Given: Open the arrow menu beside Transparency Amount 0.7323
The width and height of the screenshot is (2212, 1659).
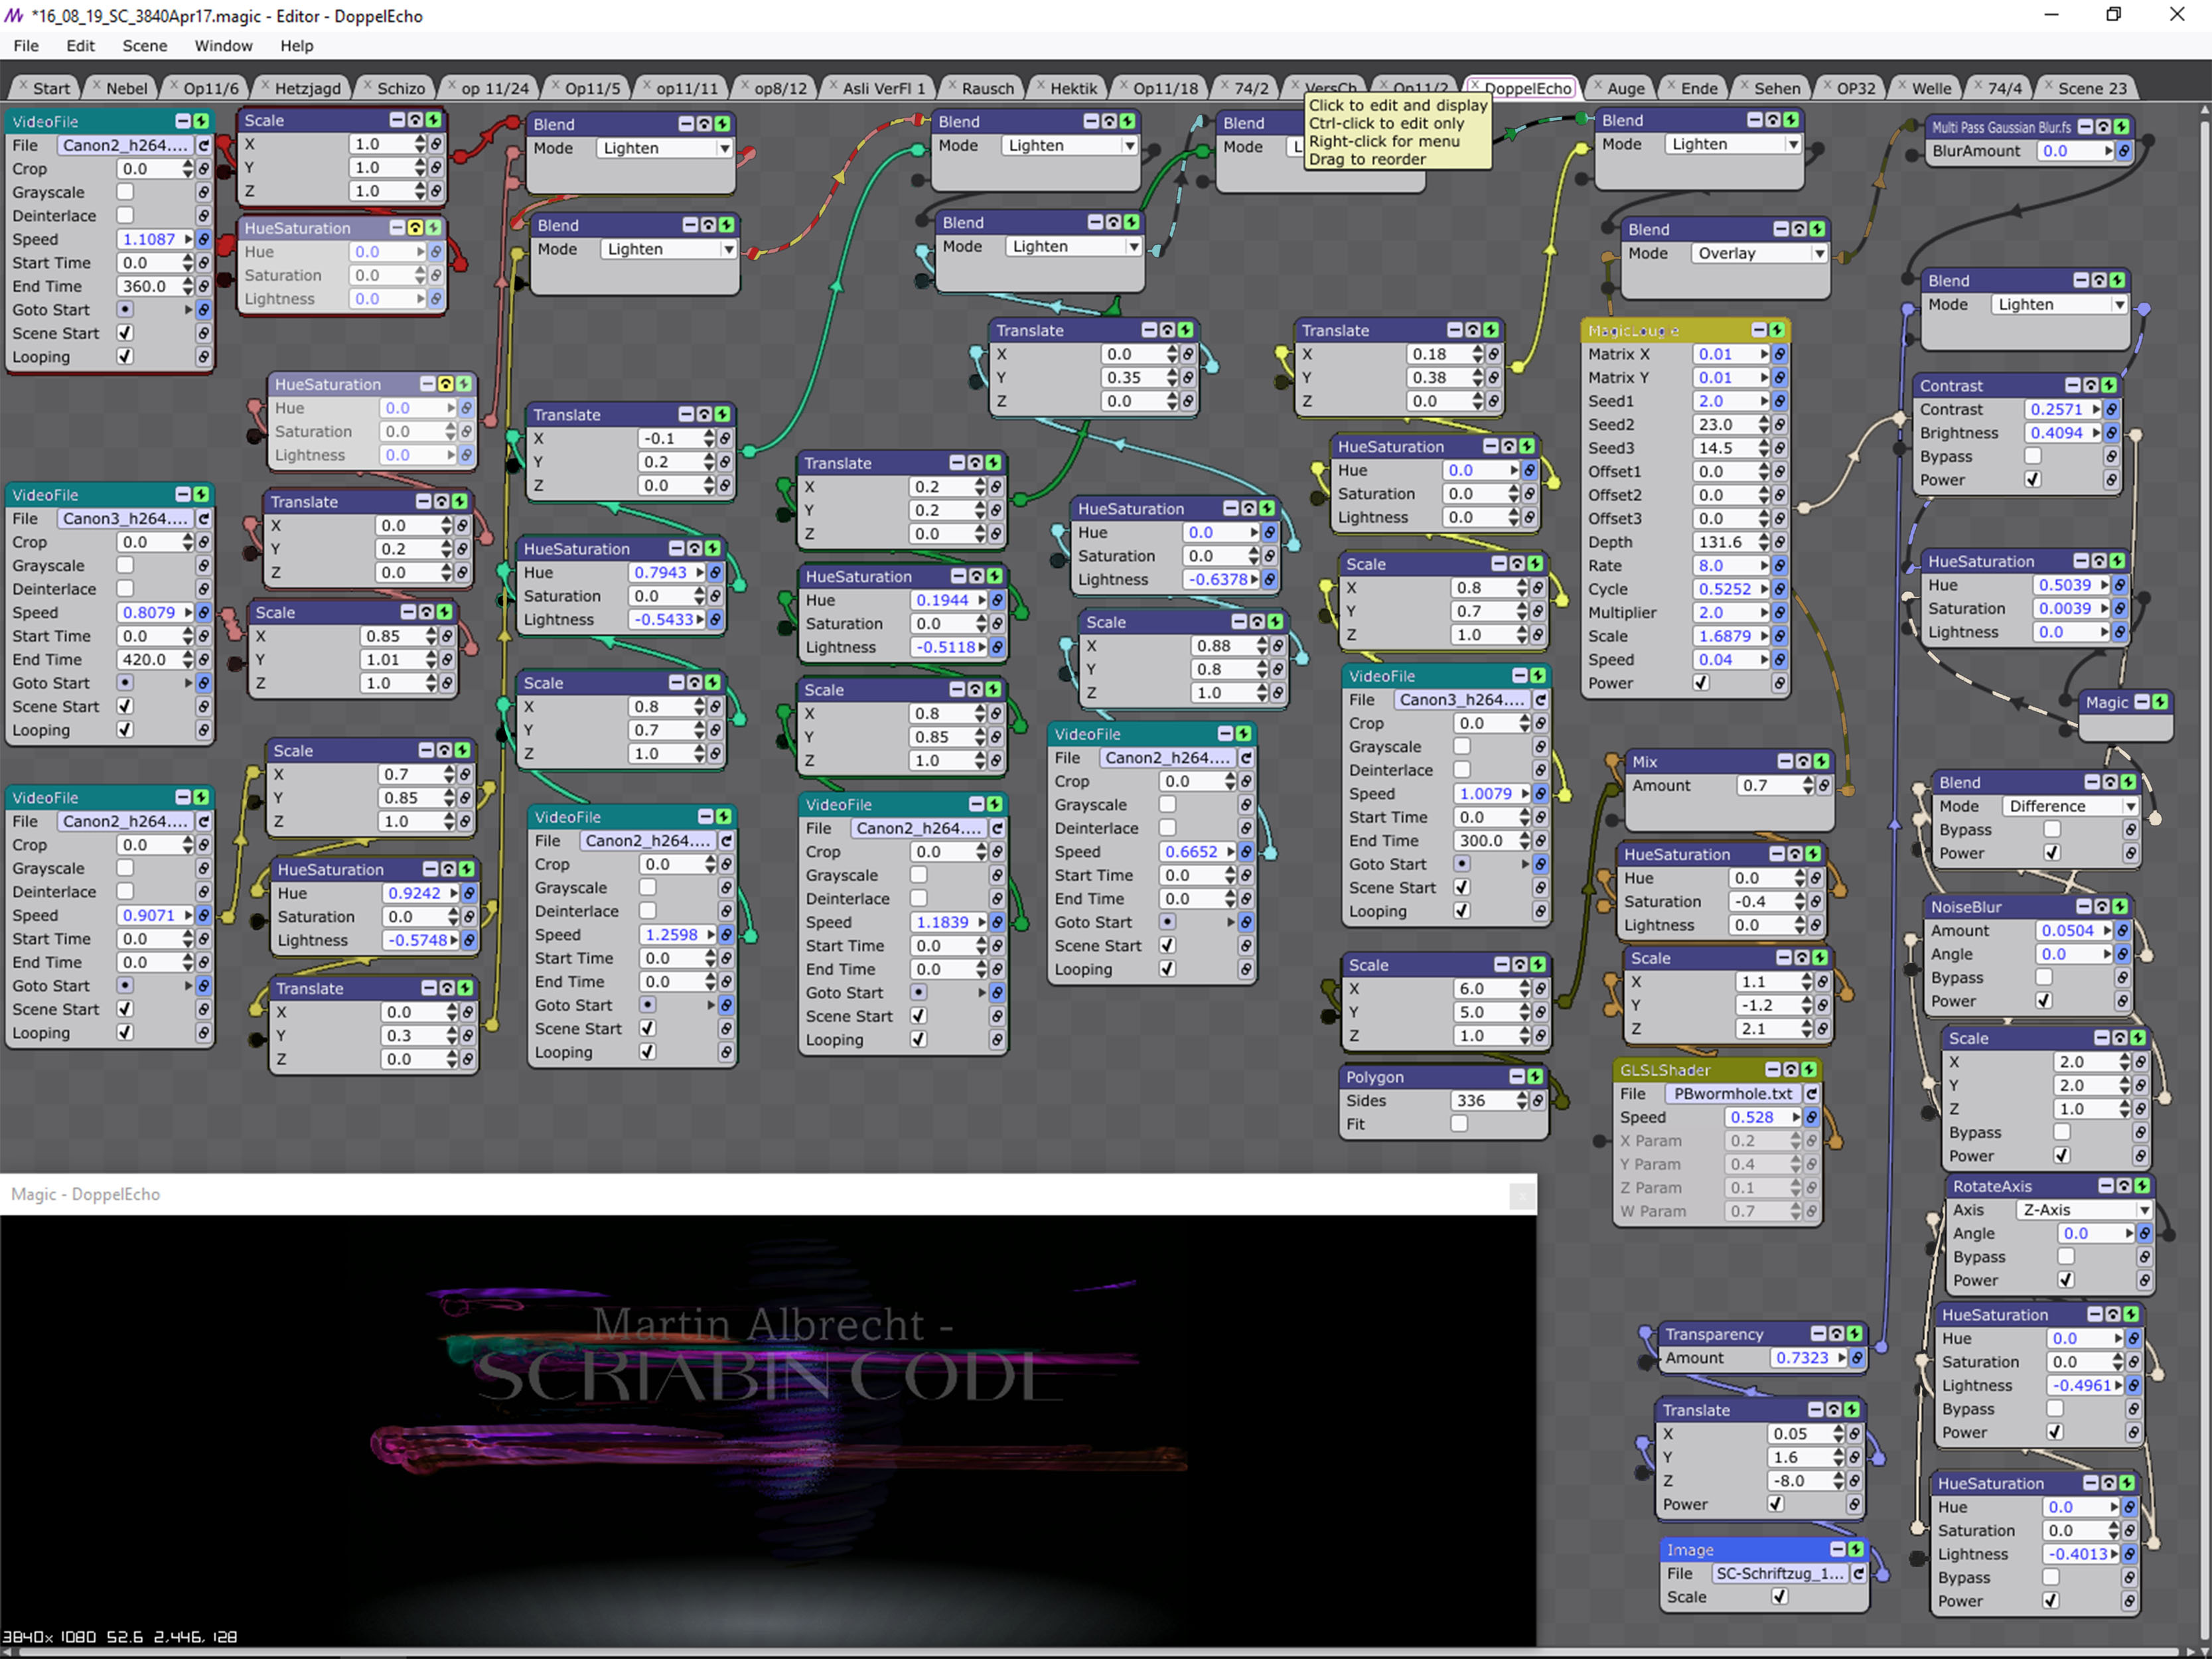Looking at the screenshot, I should coord(1842,1358).
